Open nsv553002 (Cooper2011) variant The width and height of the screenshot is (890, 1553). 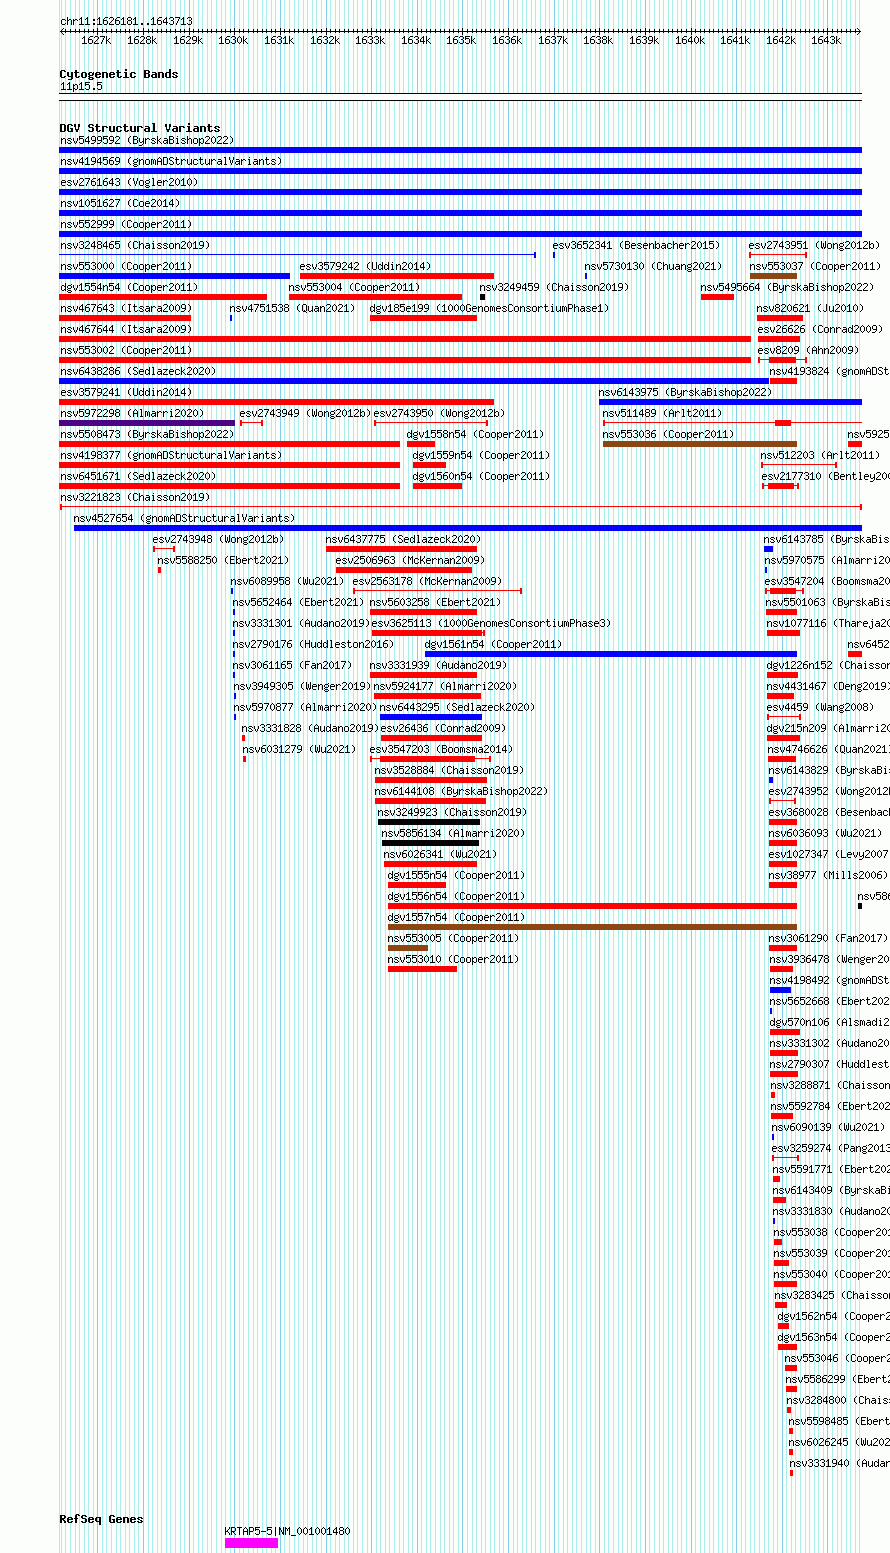tap(126, 350)
